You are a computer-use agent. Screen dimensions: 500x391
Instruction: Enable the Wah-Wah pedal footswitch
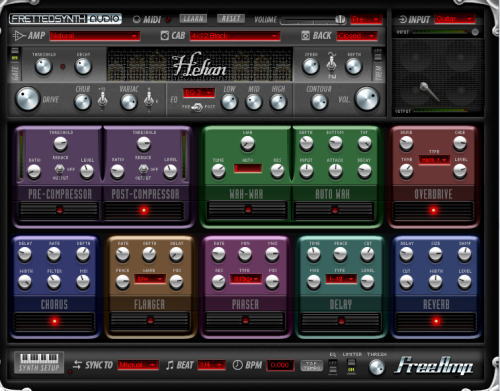coord(247,210)
